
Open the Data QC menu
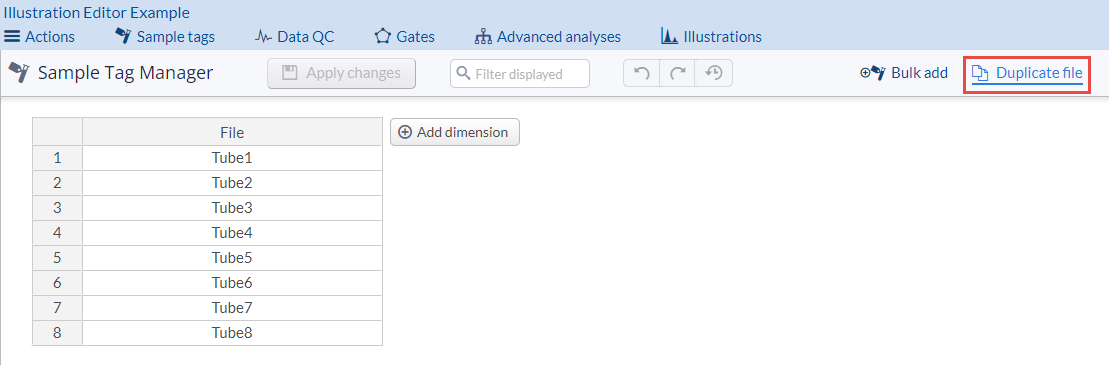tap(295, 36)
